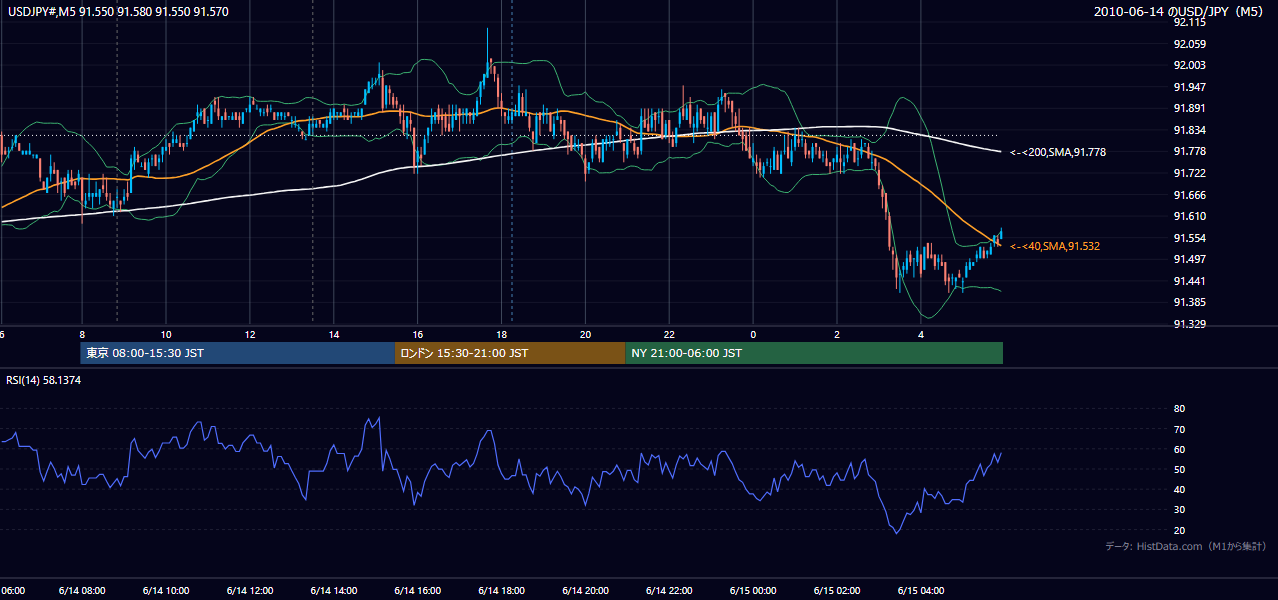Click hour label 10 under the price chart
The width and height of the screenshot is (1278, 600).
click(x=166, y=334)
